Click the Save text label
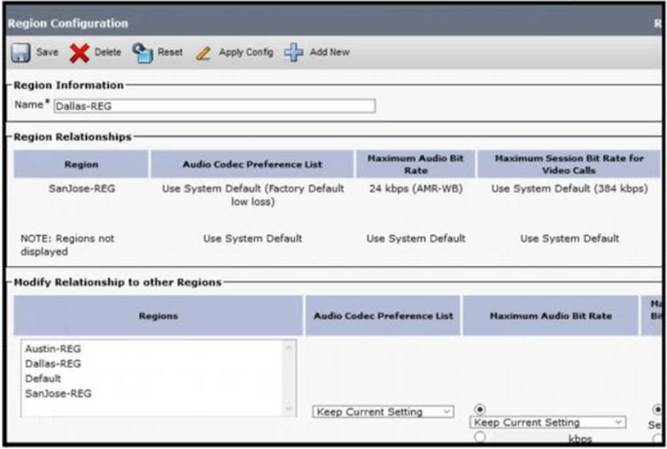 point(48,52)
